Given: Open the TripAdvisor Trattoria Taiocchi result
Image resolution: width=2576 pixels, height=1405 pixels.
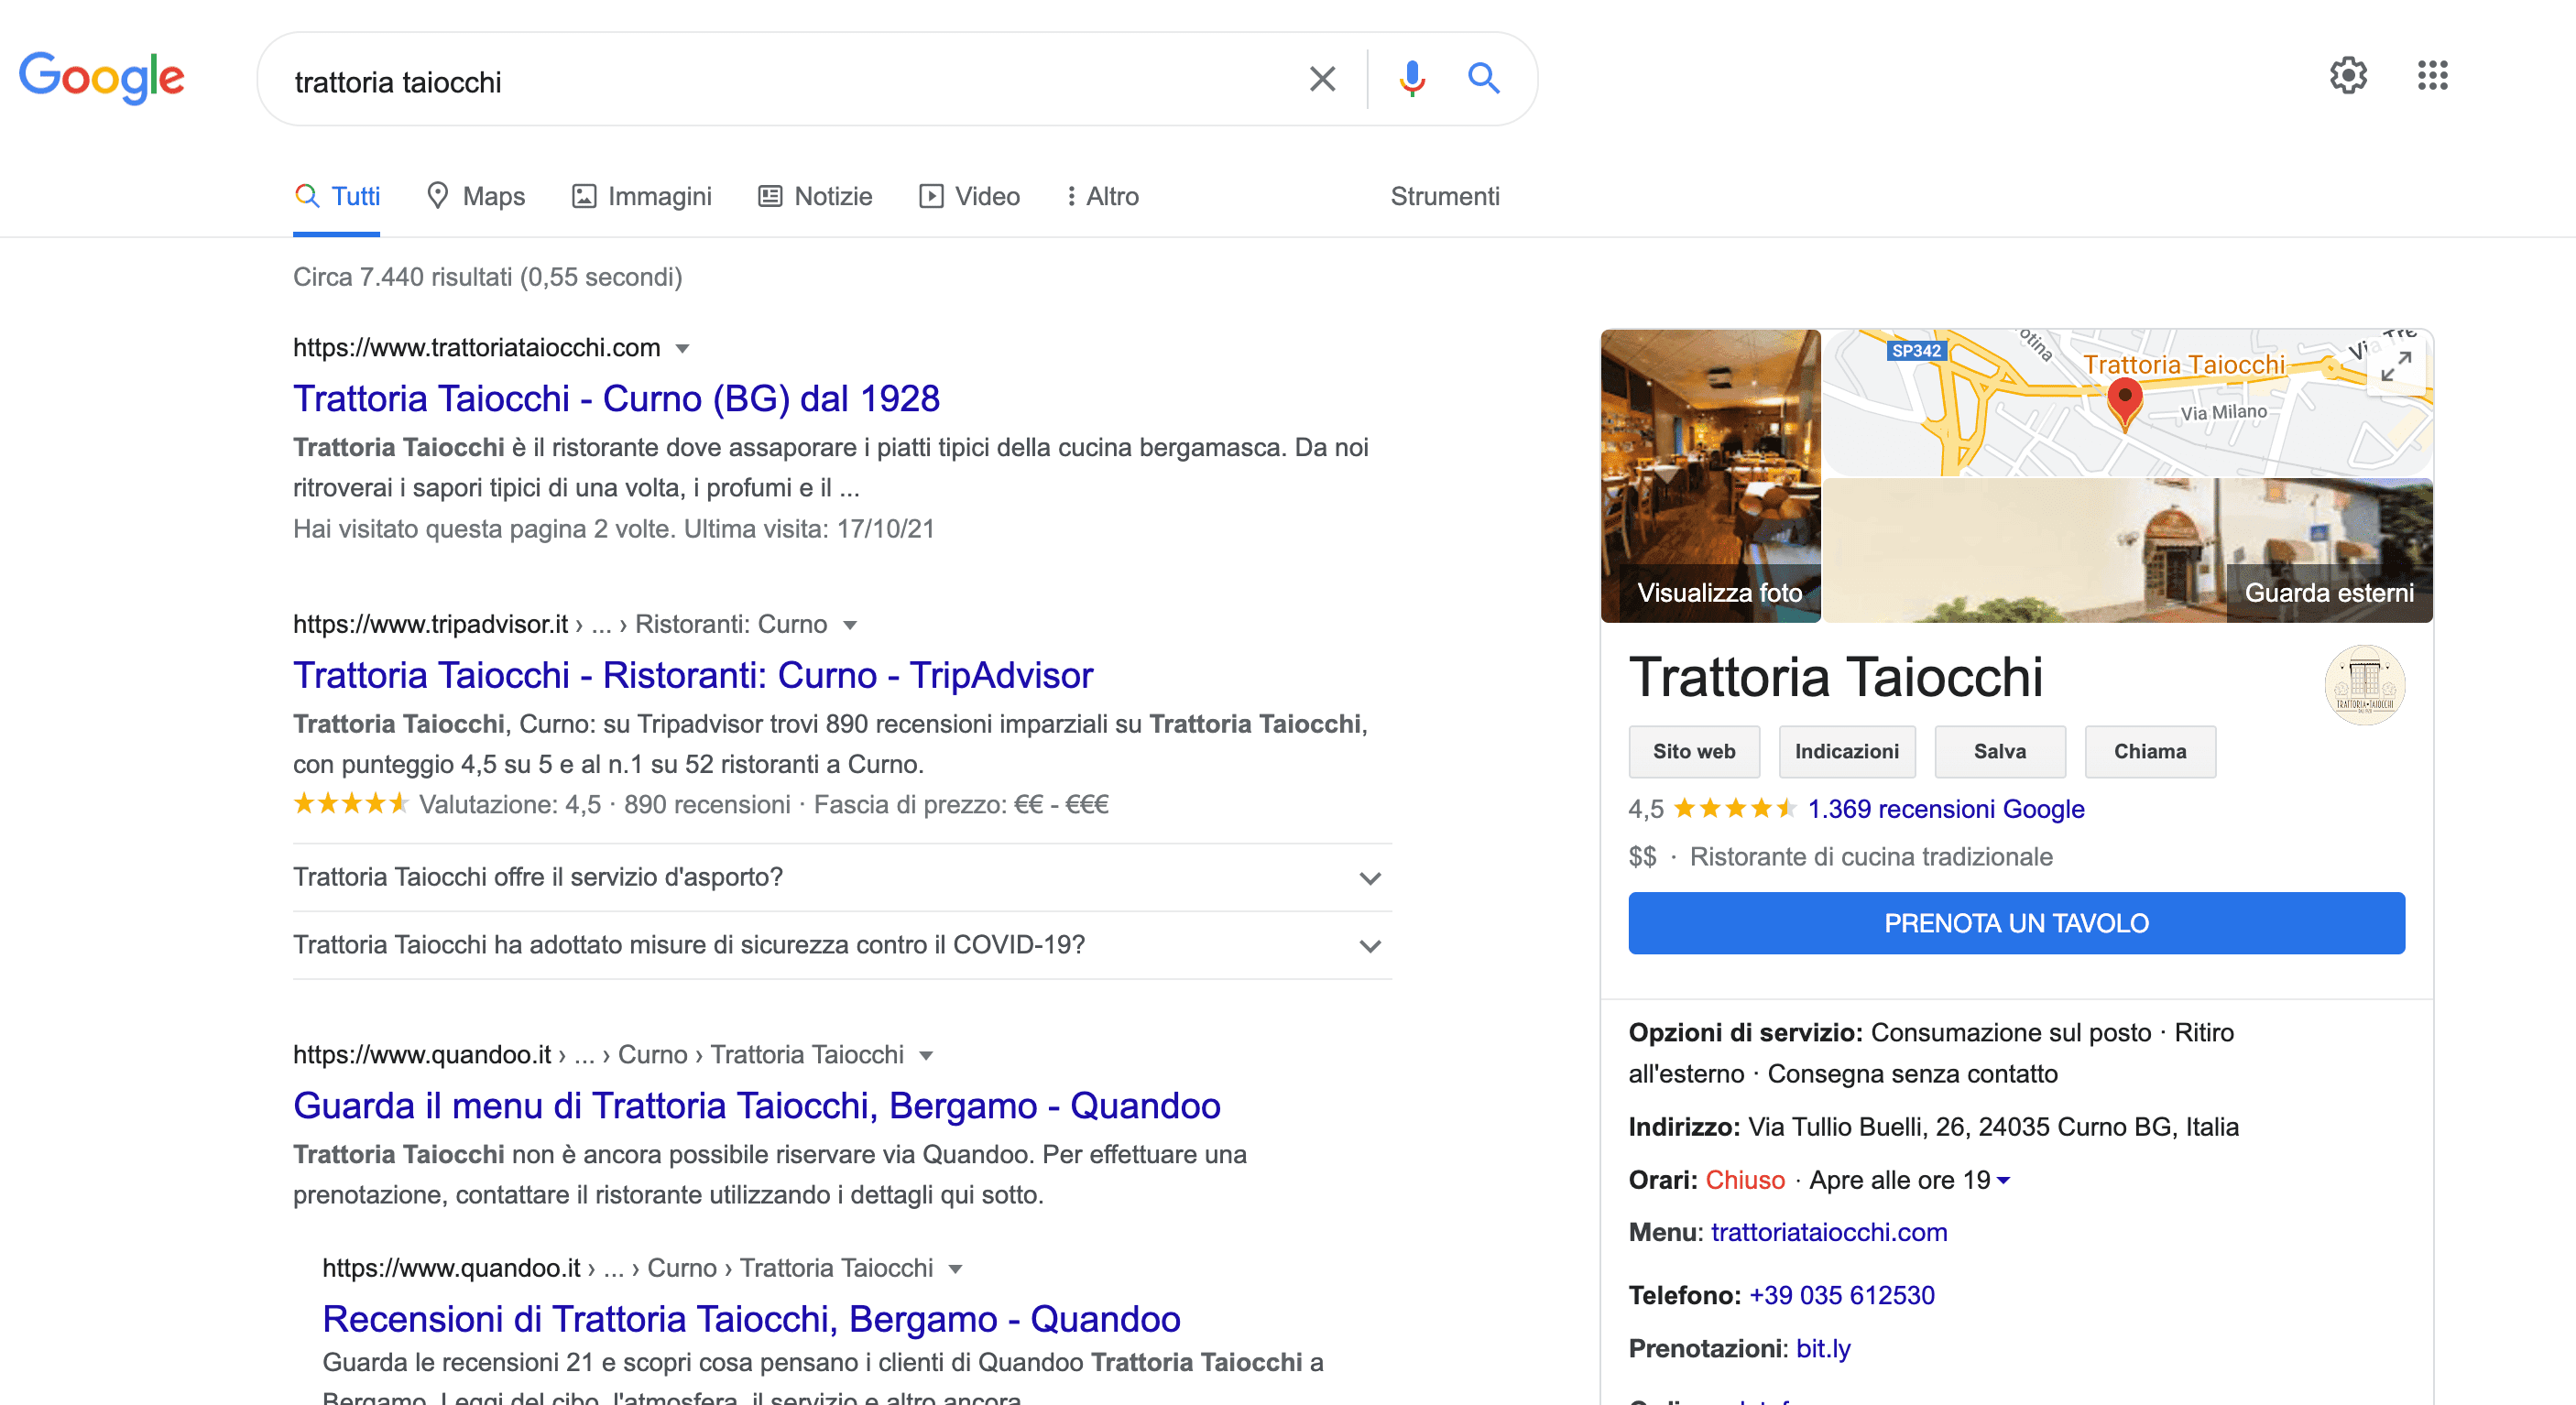Looking at the screenshot, I should [x=693, y=676].
